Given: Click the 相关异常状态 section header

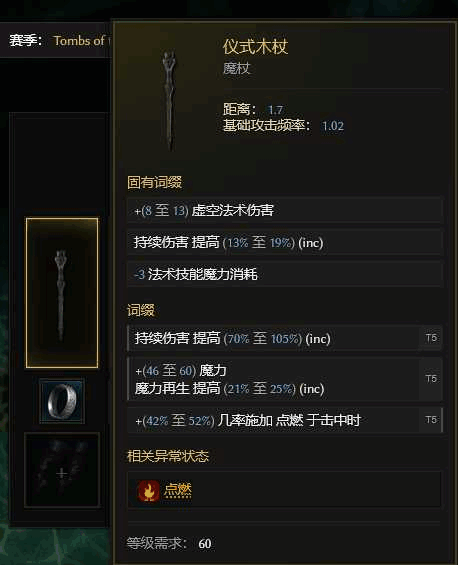Looking at the screenshot, I should click(x=168, y=456).
